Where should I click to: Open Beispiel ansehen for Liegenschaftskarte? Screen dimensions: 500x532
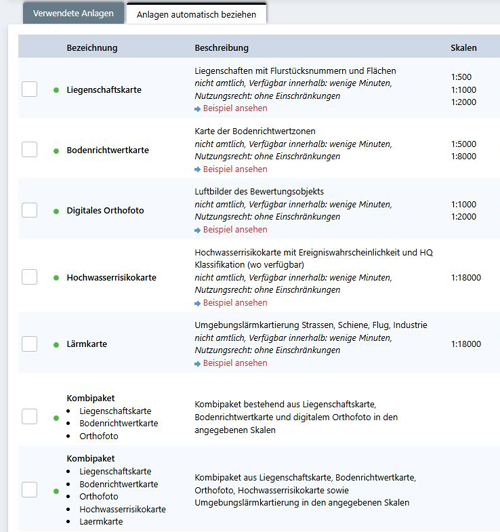pos(235,108)
